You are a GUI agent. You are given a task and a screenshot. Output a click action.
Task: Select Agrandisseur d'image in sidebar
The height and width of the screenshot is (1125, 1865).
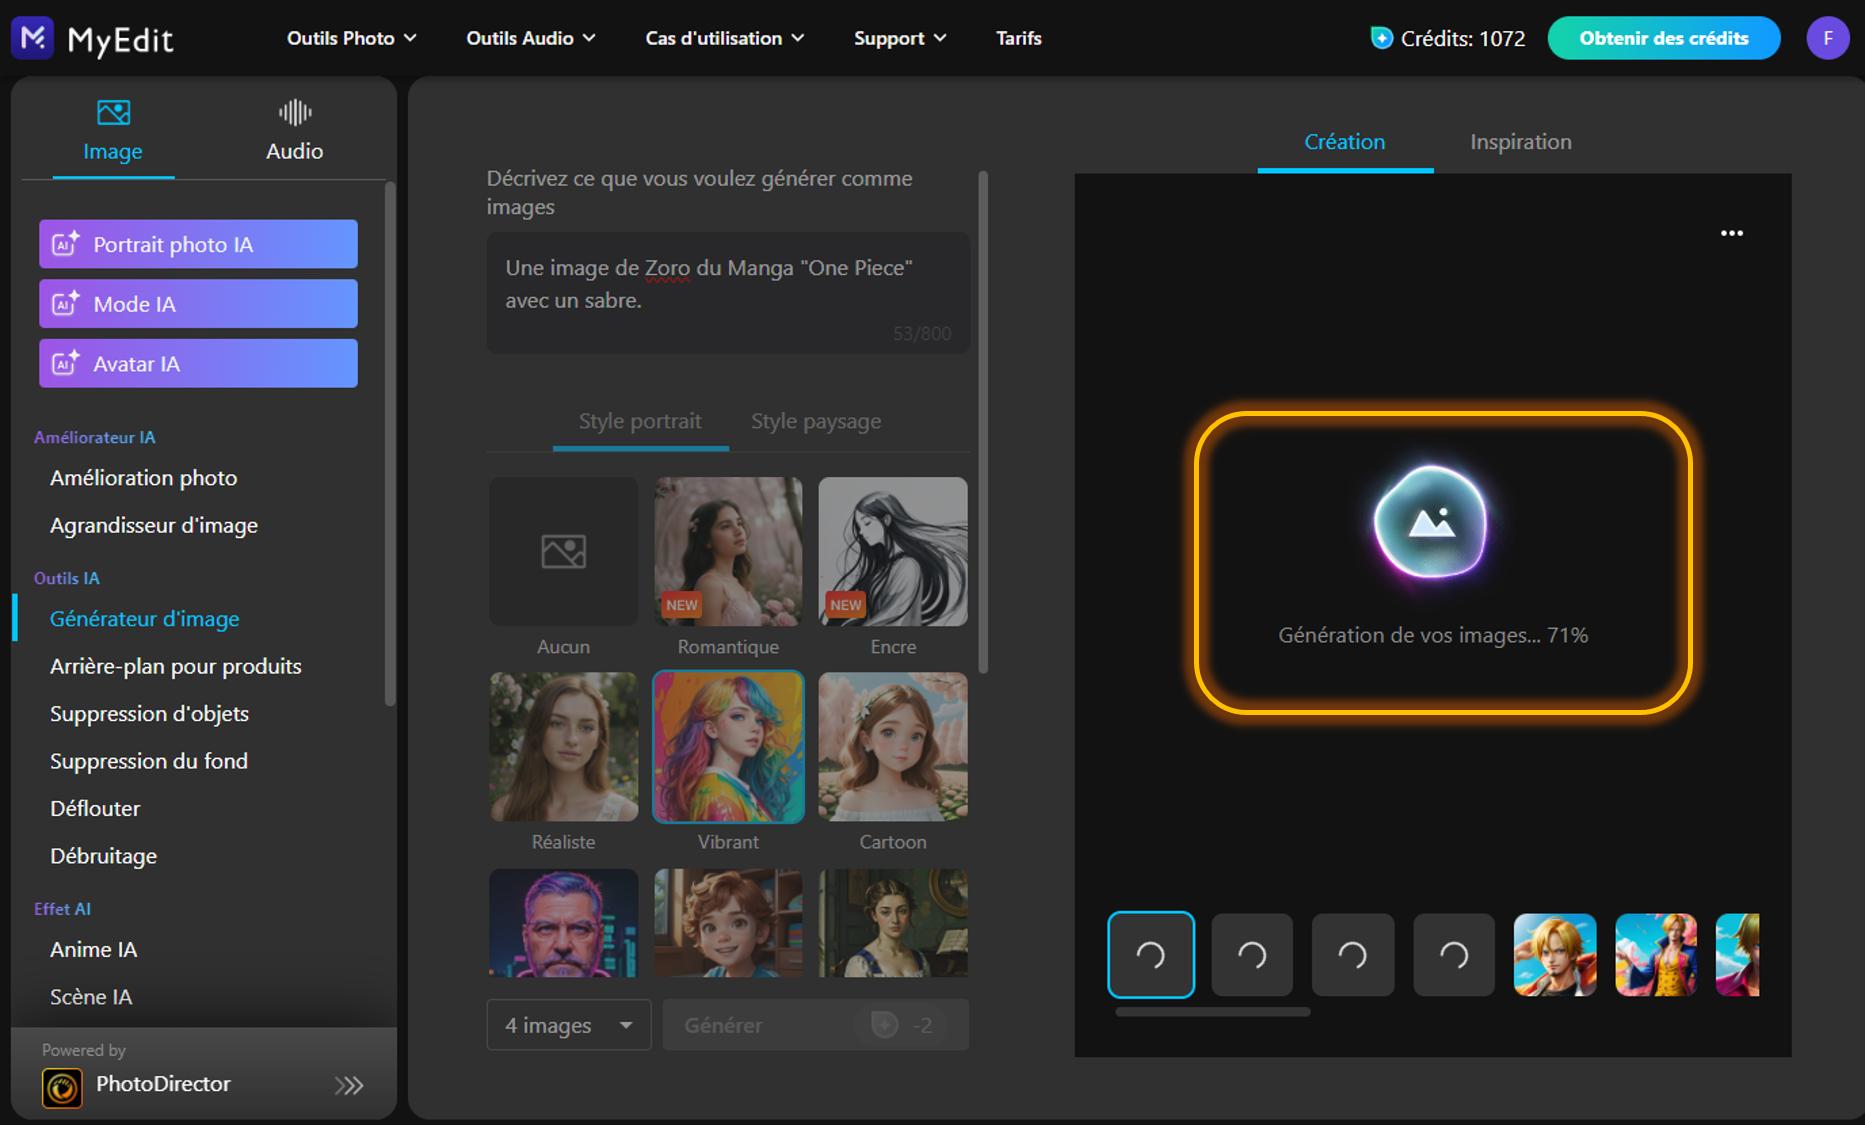click(x=154, y=525)
